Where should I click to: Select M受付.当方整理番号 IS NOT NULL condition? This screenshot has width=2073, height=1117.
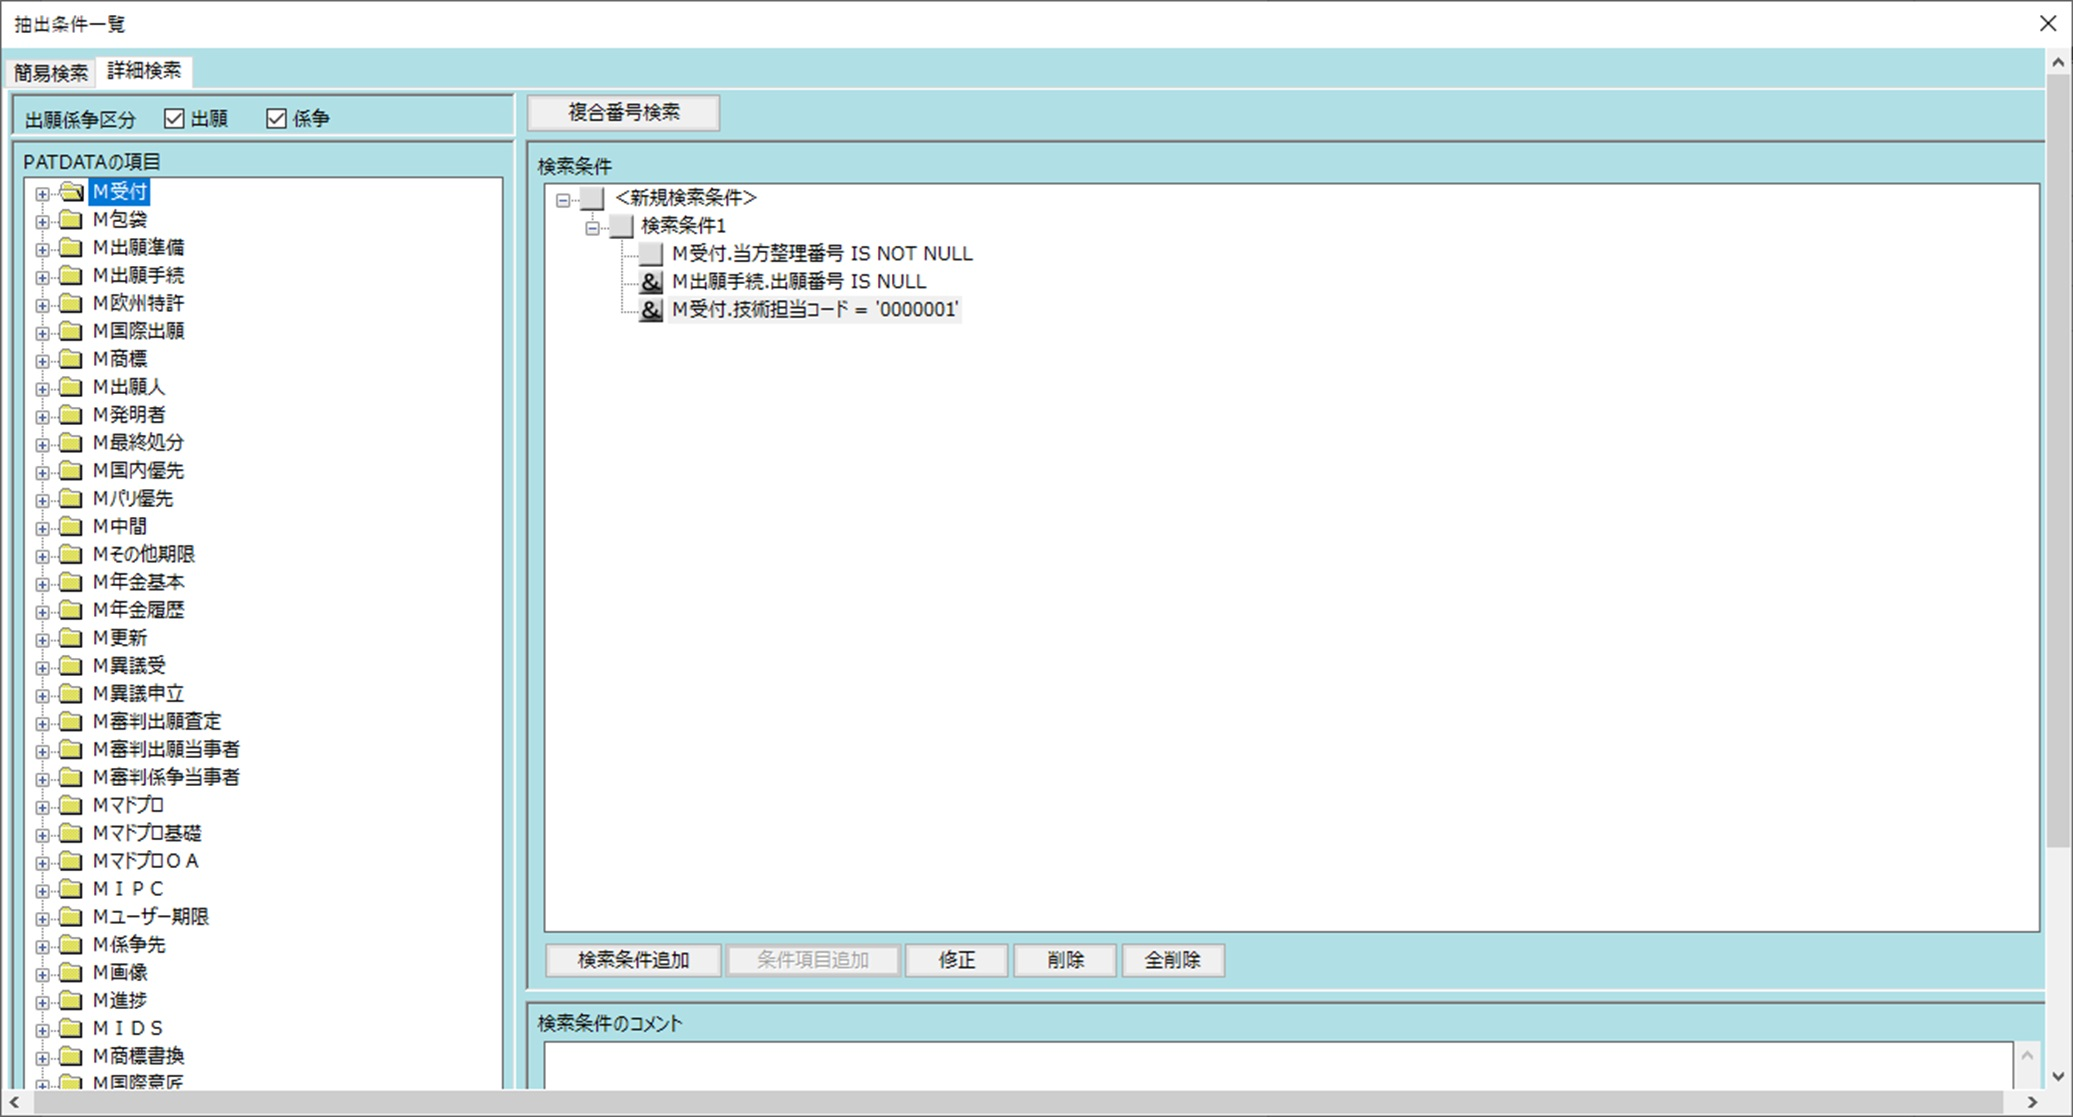pos(822,254)
